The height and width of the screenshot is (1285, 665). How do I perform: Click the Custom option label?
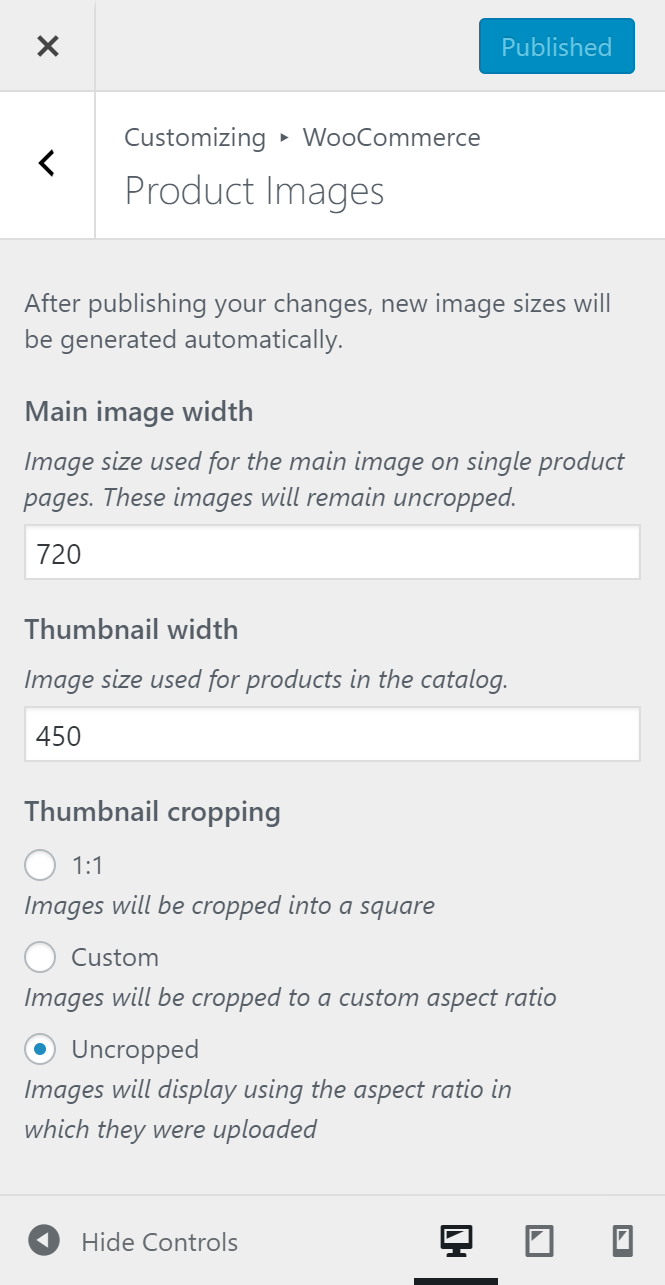pos(115,957)
